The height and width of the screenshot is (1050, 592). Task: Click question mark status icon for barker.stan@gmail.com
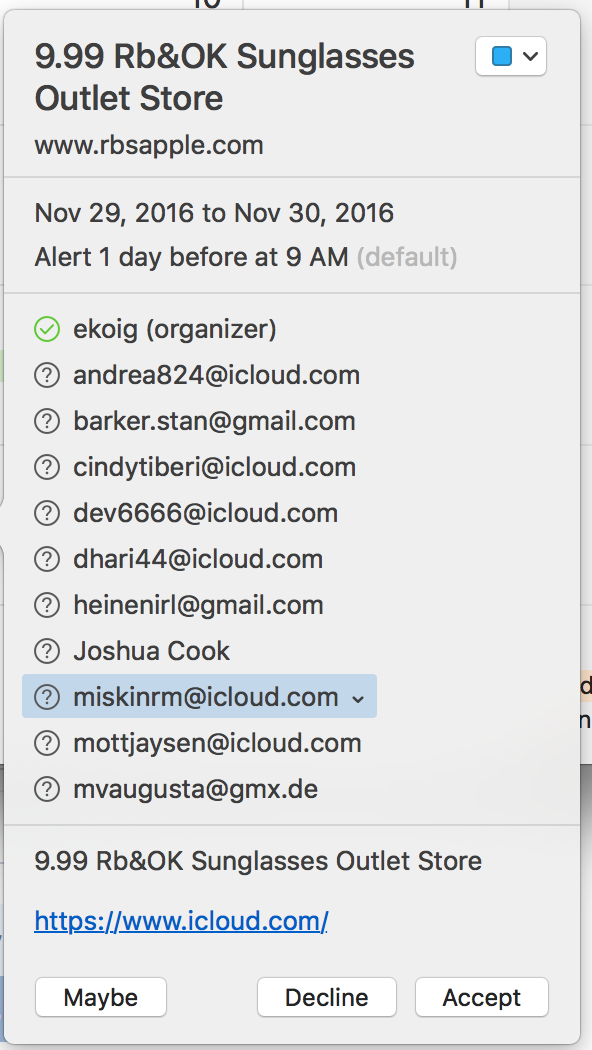pos(47,421)
